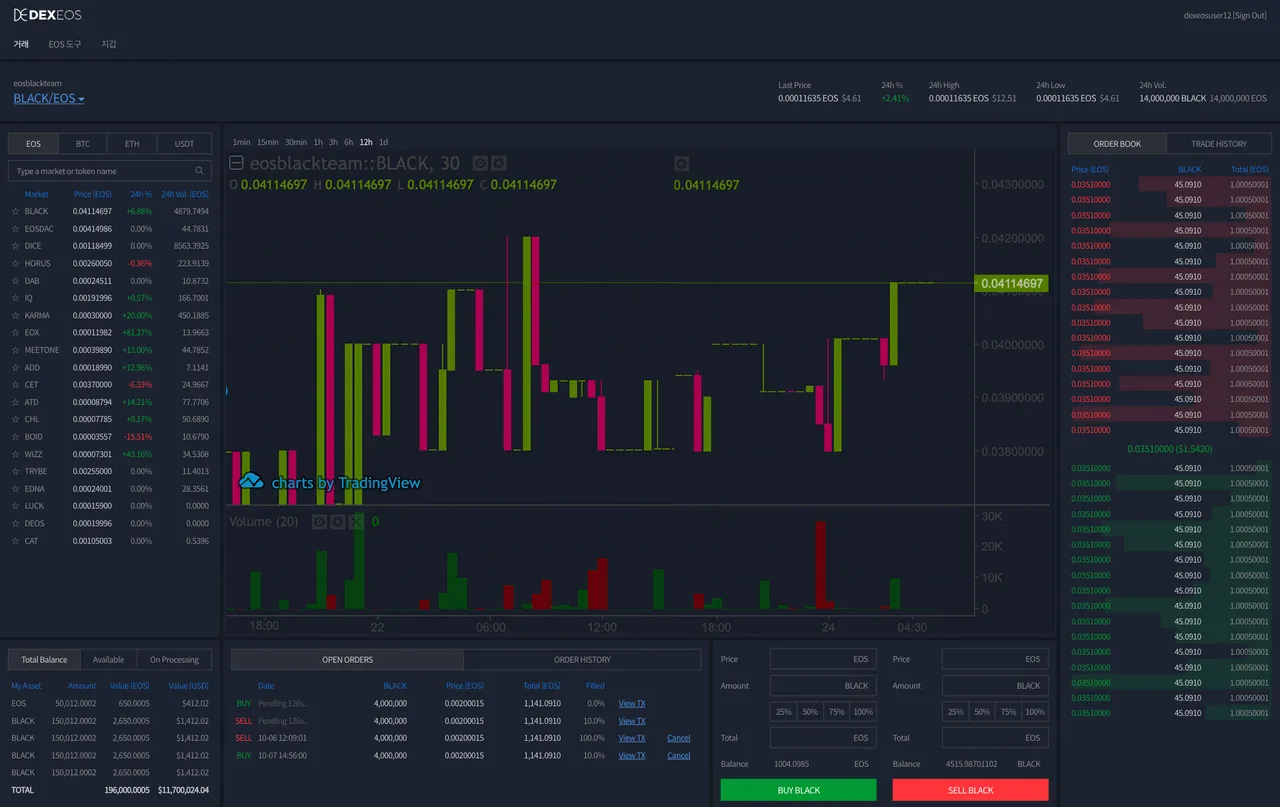Viewport: 1280px width, 807px height.
Task: Open the TradingView cloud logo link
Action: pyautogui.click(x=250, y=482)
